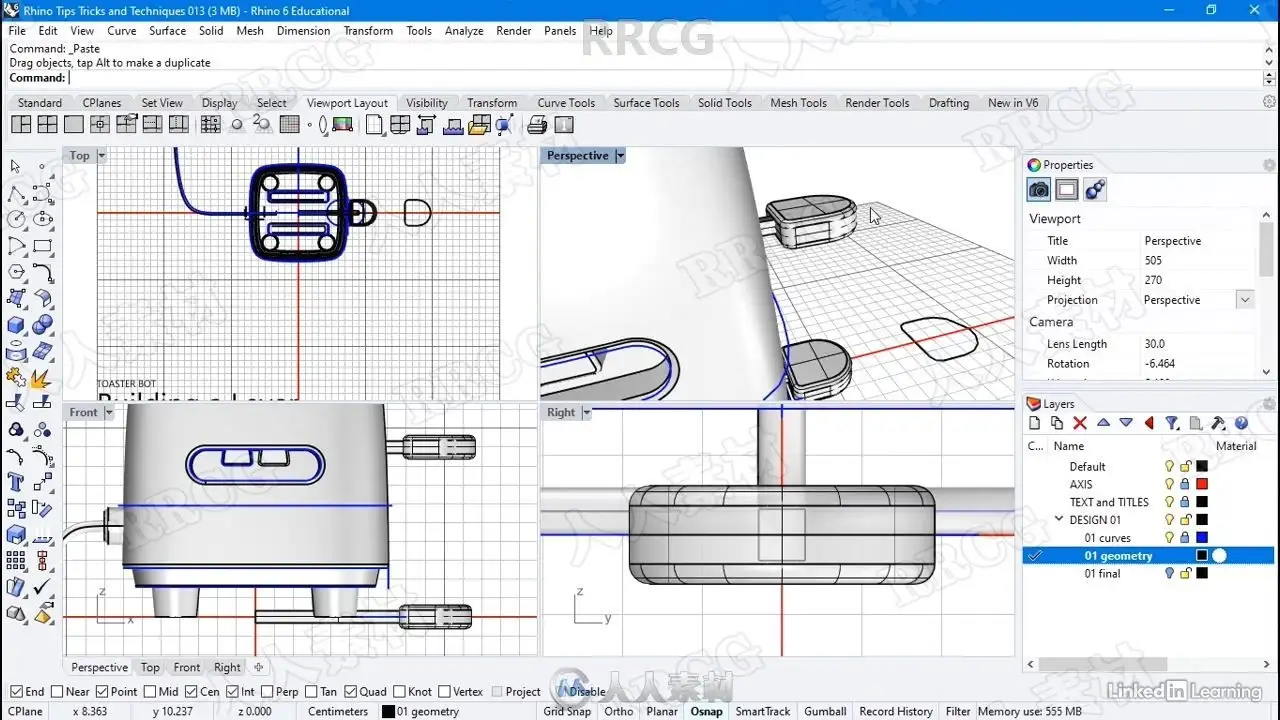Toggle visibility bulb of 01 final layer
The width and height of the screenshot is (1280, 720).
[x=1169, y=574]
